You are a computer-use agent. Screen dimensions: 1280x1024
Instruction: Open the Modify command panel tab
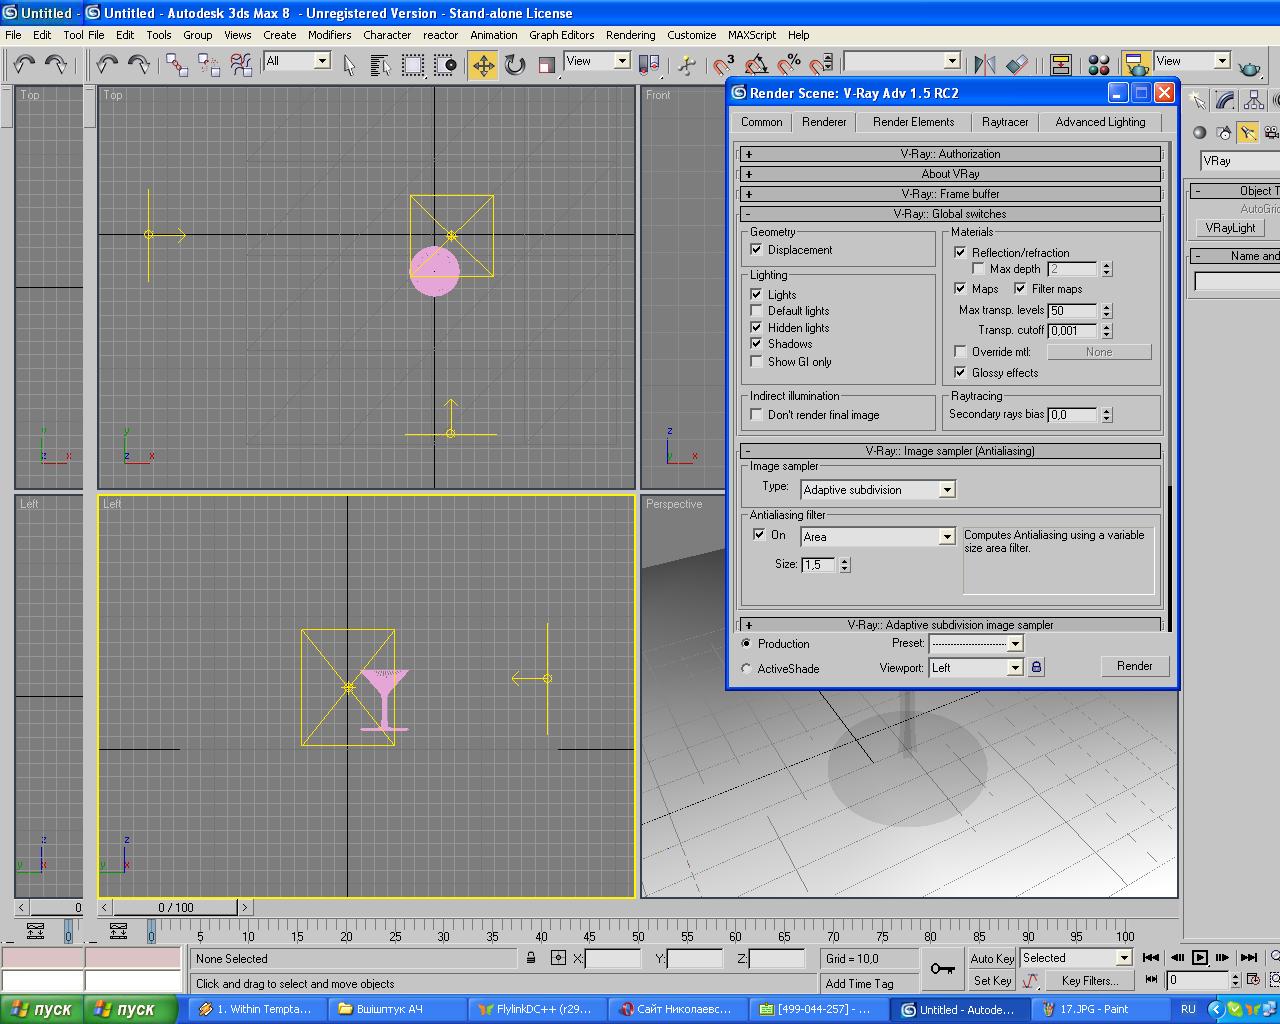tap(1225, 101)
